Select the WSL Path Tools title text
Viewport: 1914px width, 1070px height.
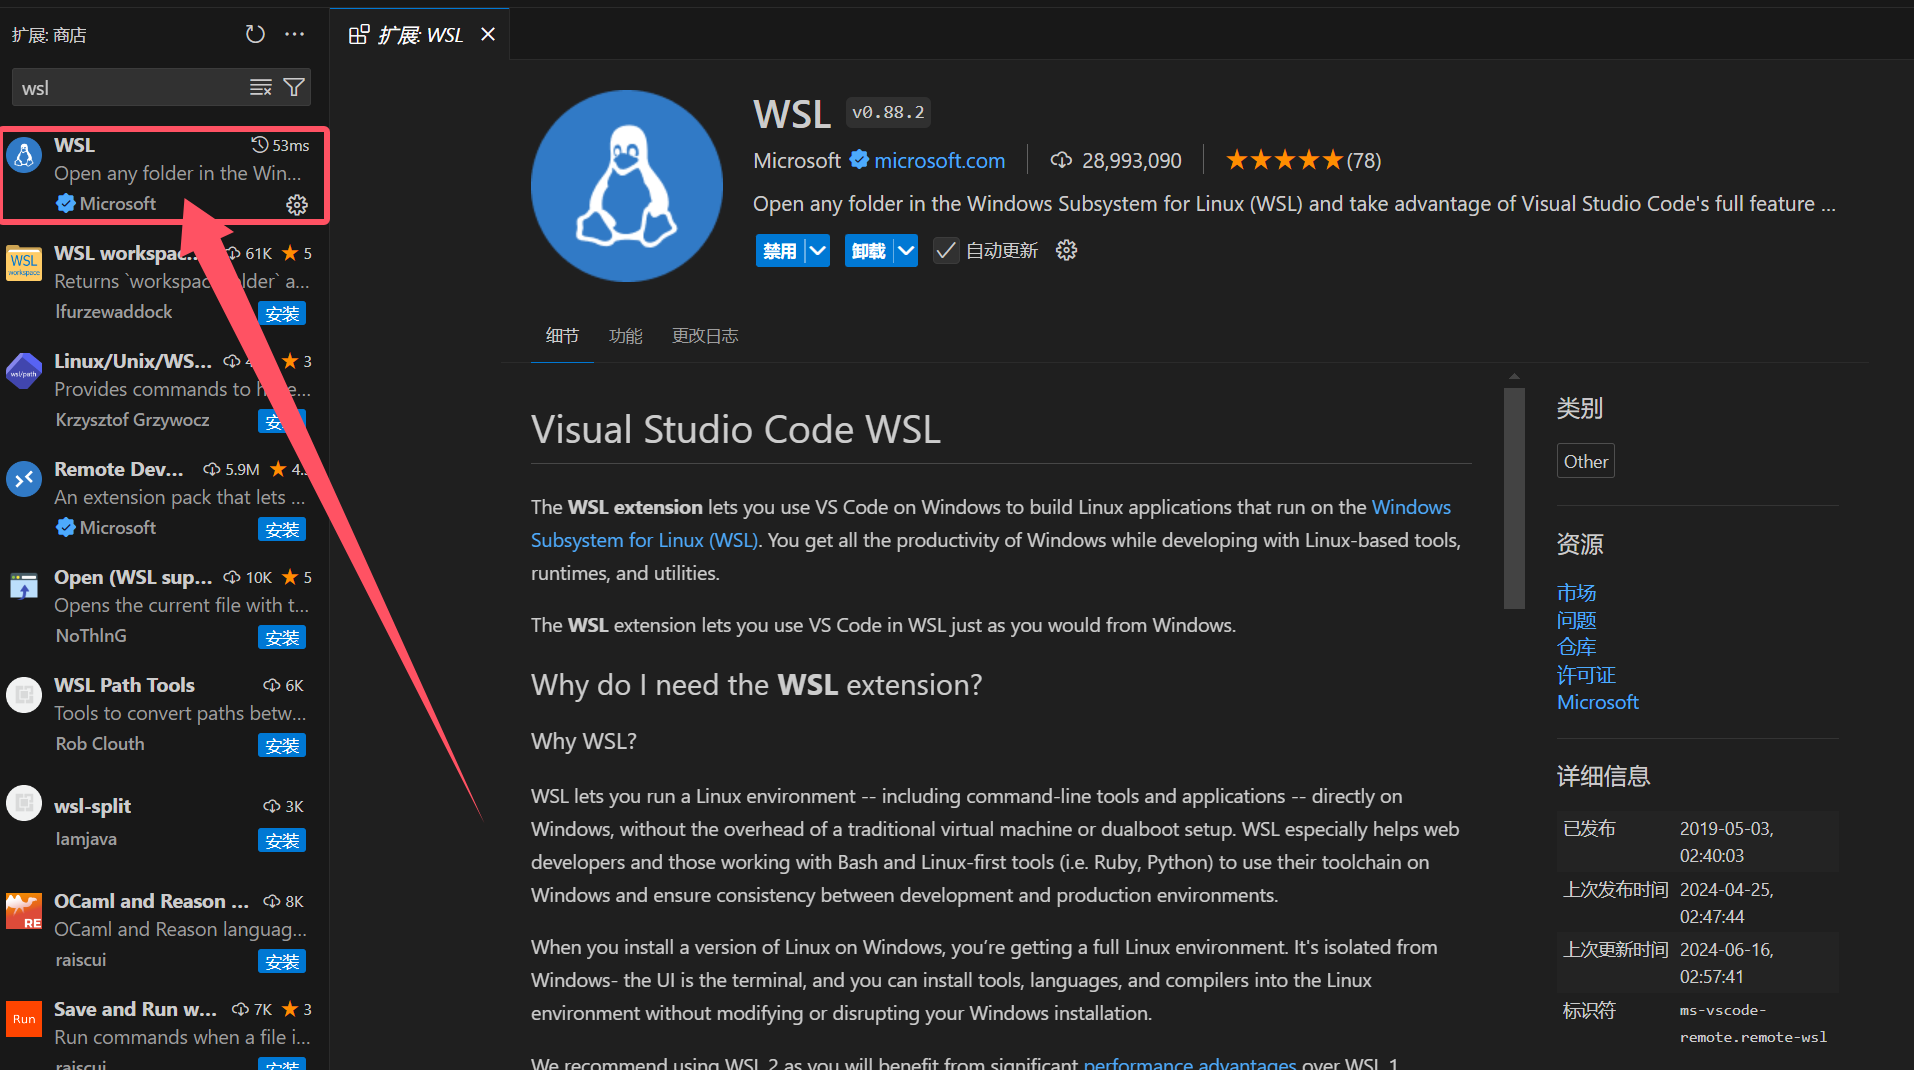coord(124,685)
